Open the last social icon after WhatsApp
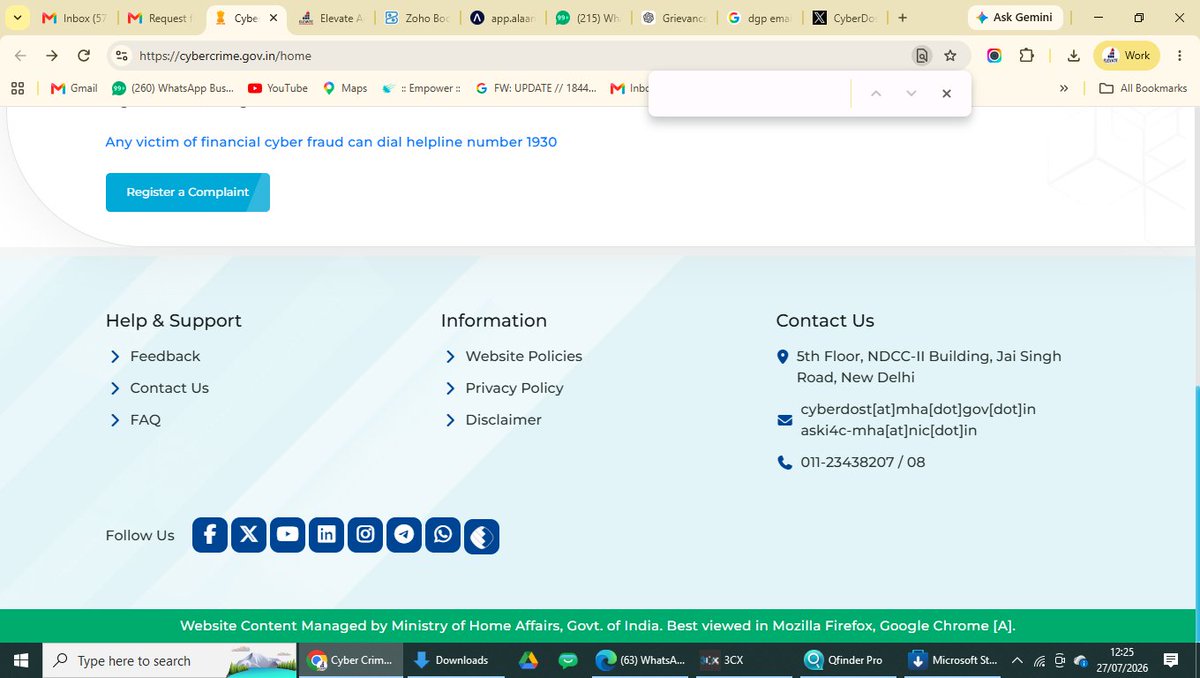 [482, 537]
